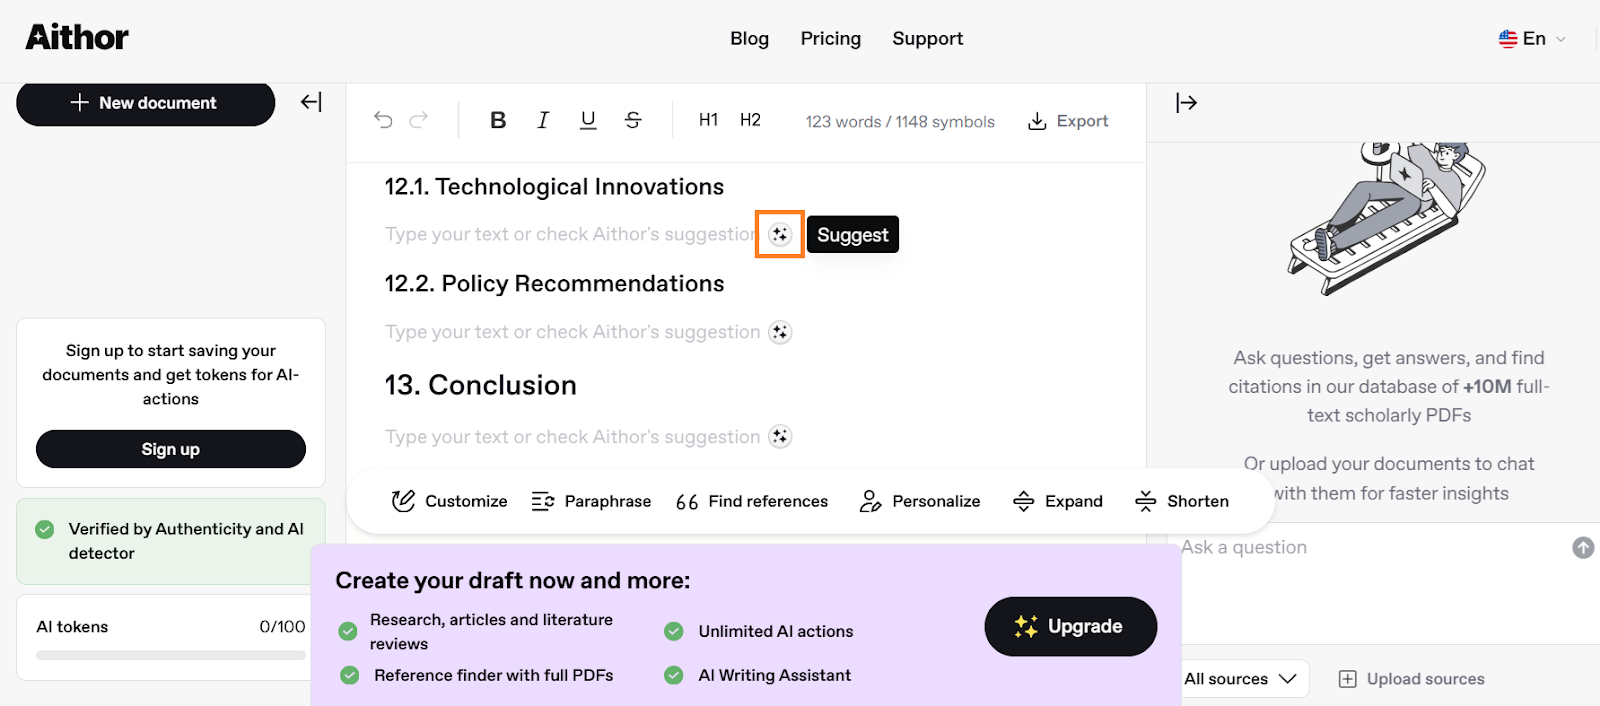This screenshot has width=1600, height=706.
Task: Undo the last edit
Action: [383, 120]
